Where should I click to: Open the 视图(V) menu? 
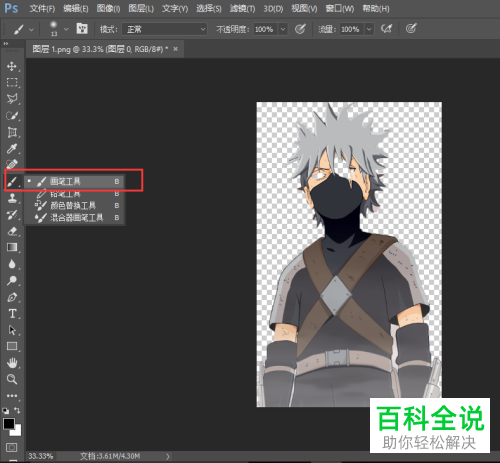(304, 9)
